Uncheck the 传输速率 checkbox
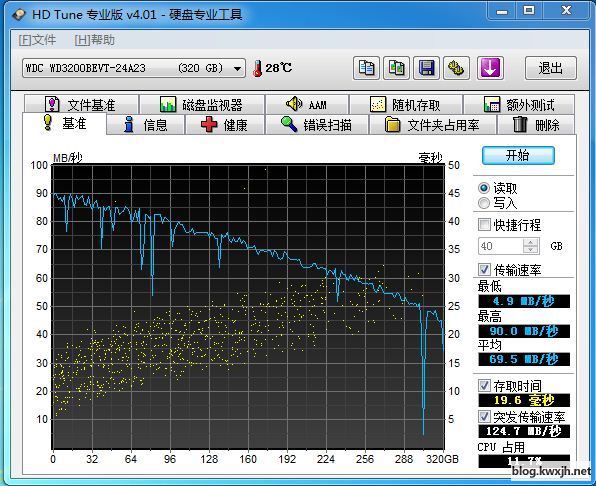This screenshot has width=596, height=486. click(484, 269)
